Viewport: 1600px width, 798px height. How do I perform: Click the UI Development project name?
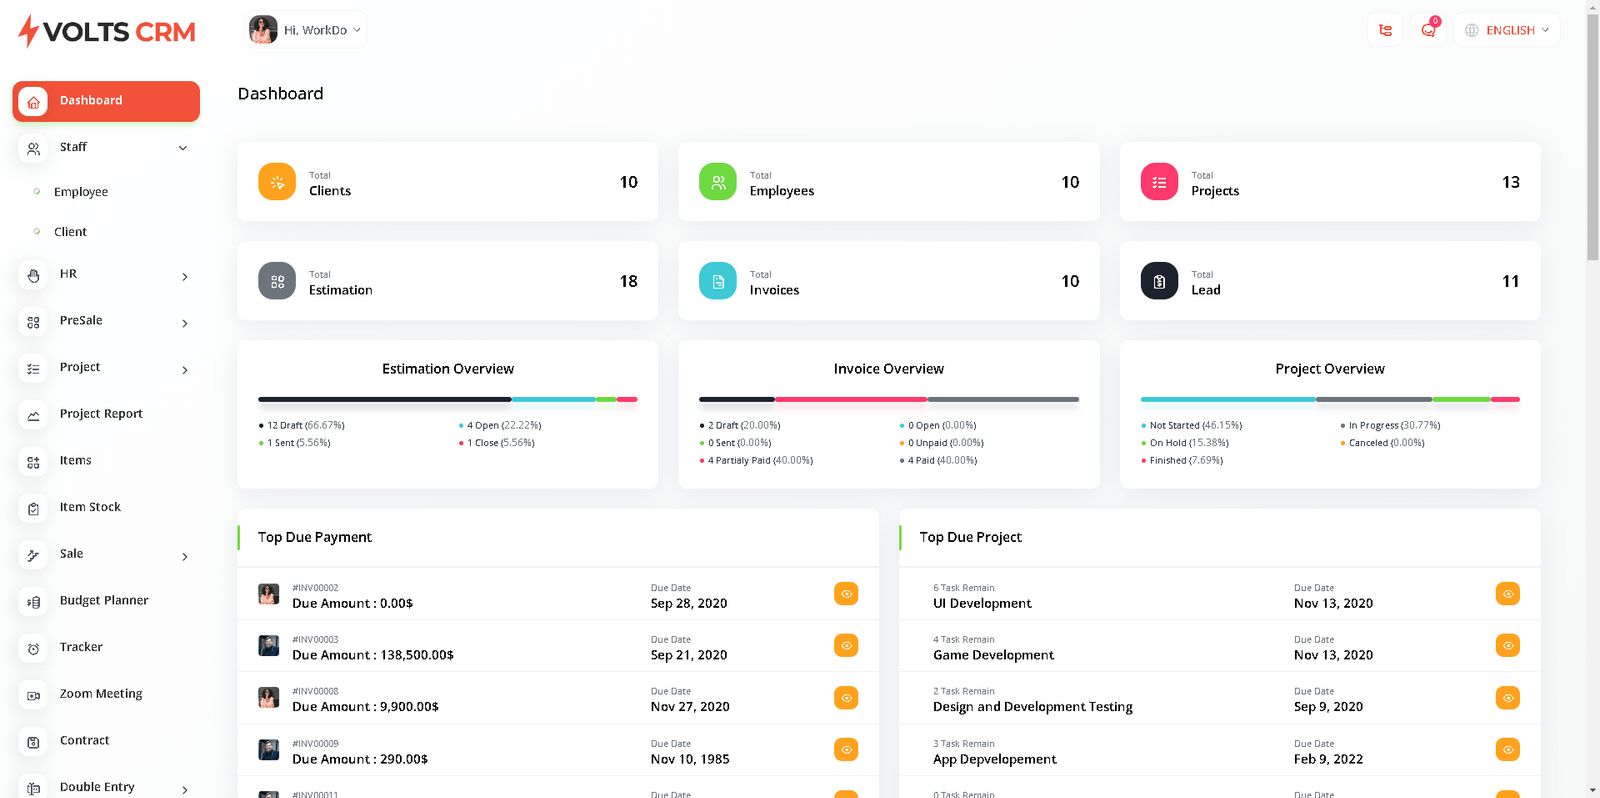982,604
